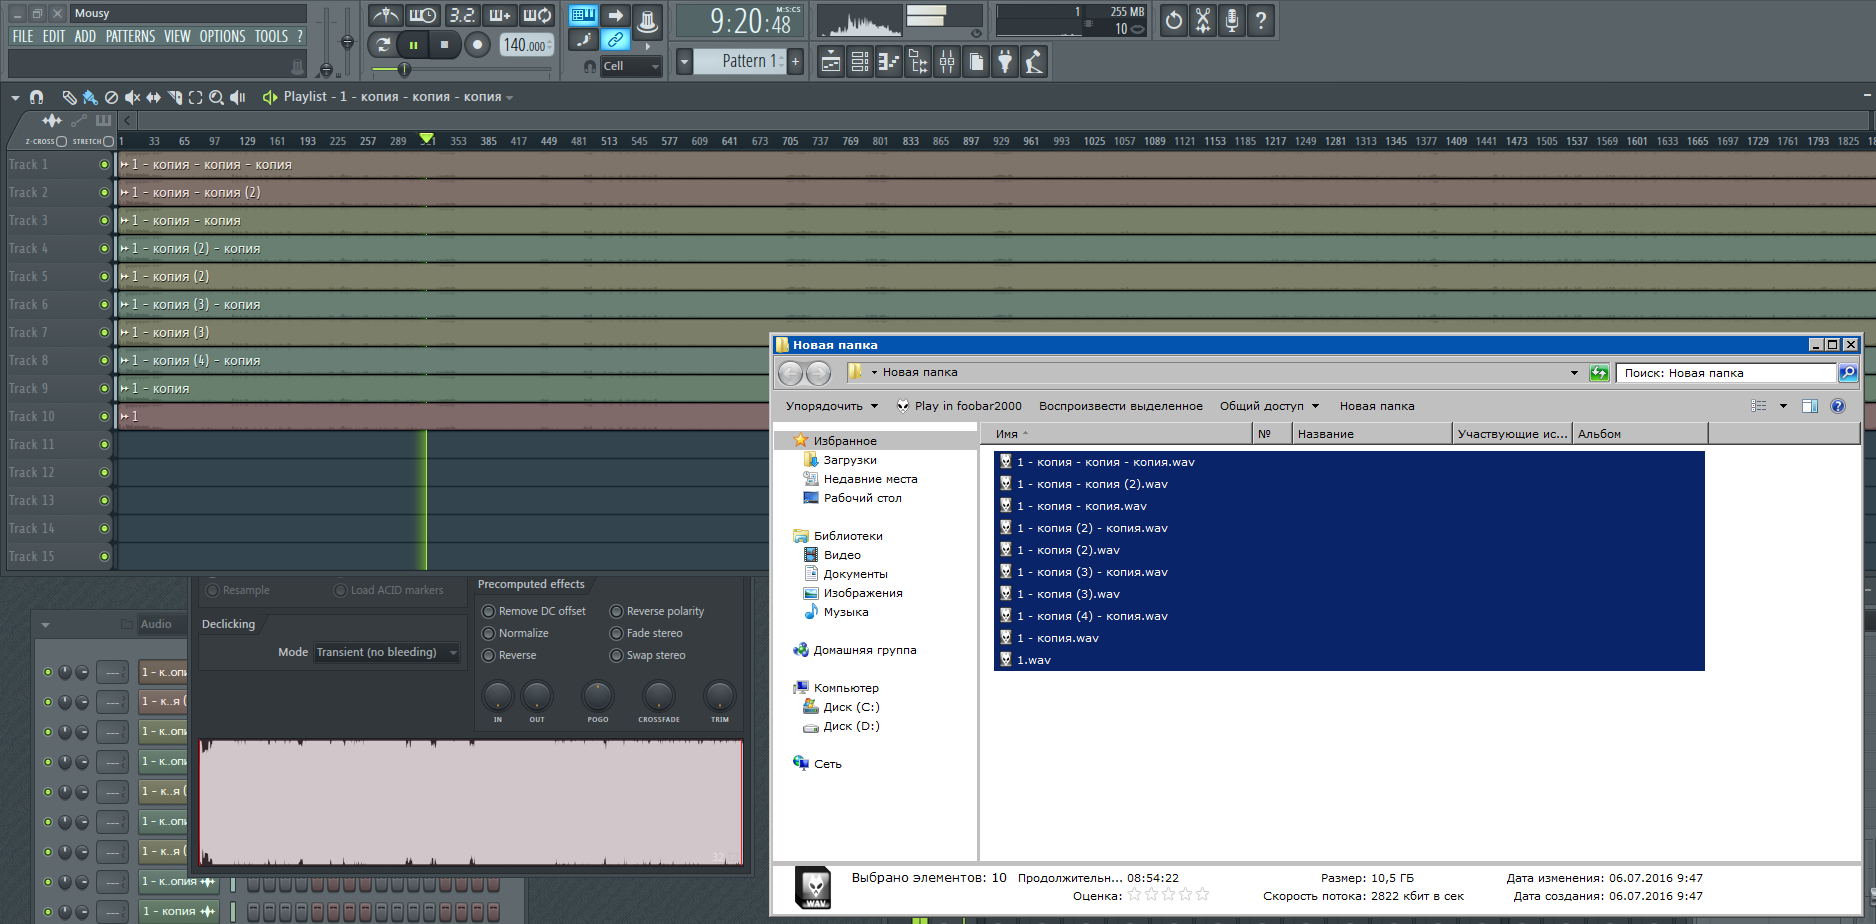Open the OPTIONS menu
This screenshot has height=924, width=1876.
tap(222, 36)
